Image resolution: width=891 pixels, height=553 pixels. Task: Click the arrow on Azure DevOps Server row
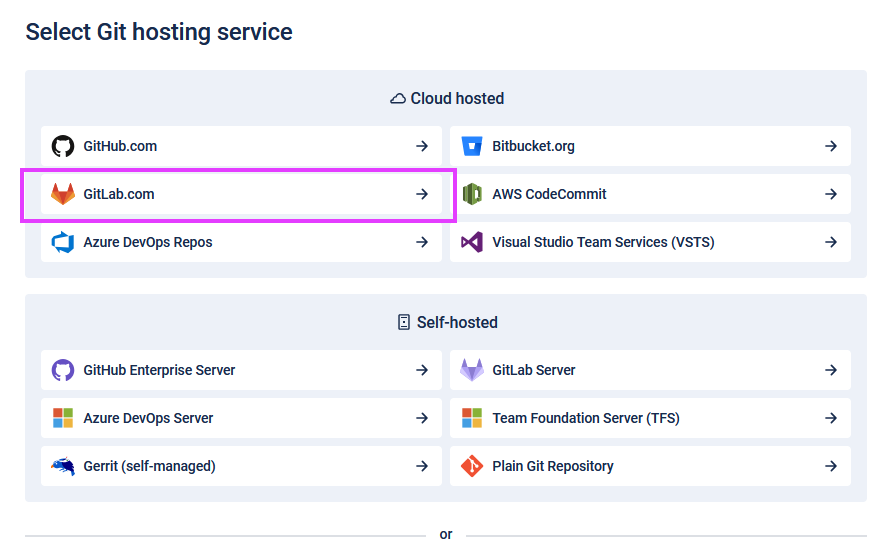click(x=422, y=418)
